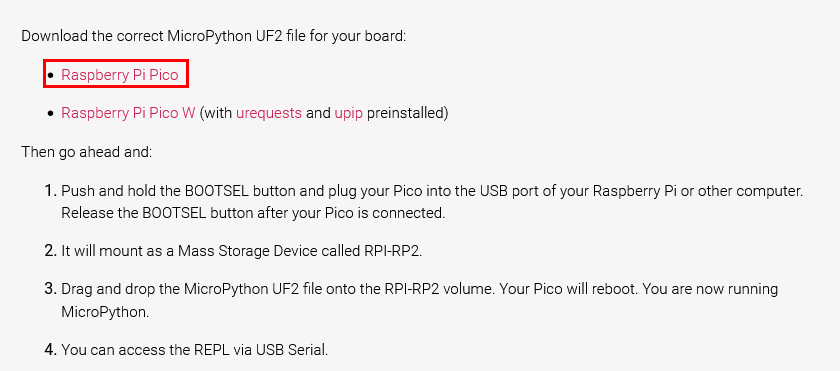Image resolution: width=840 pixels, height=371 pixels.
Task: Click the 'Release the BOOTSEL button' line
Action: 253,213
